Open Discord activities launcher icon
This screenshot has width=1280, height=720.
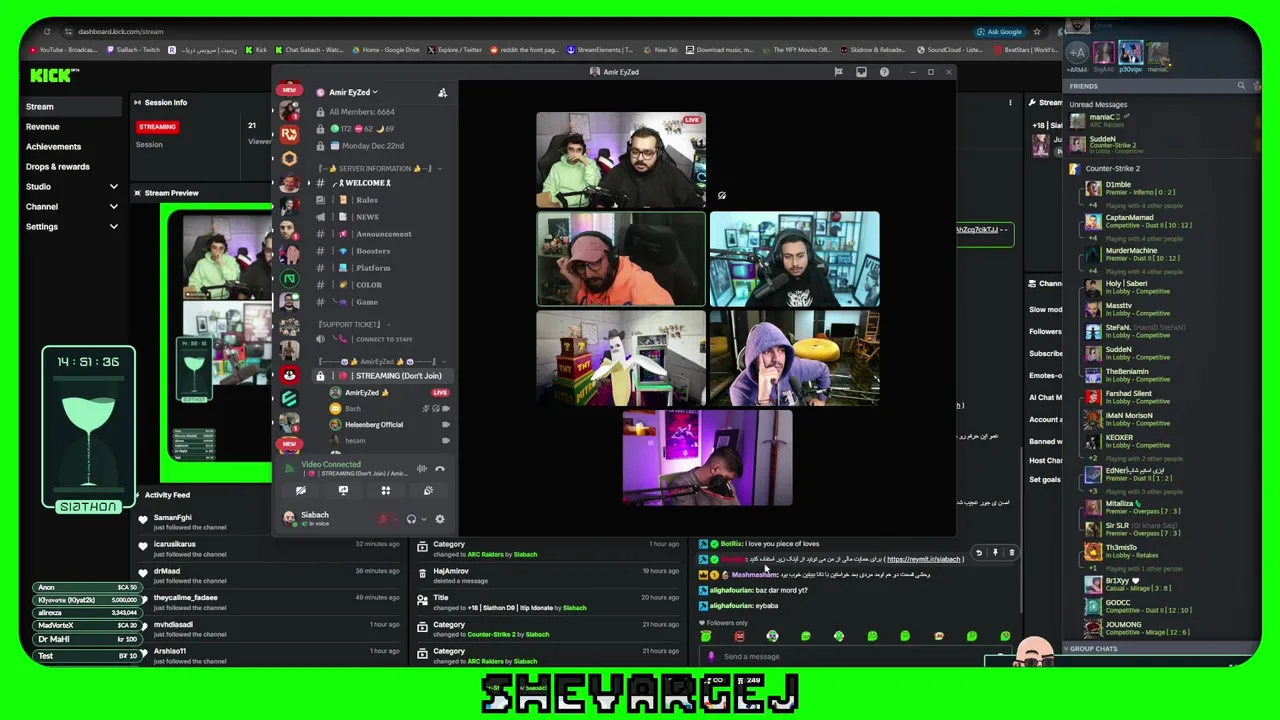point(386,491)
